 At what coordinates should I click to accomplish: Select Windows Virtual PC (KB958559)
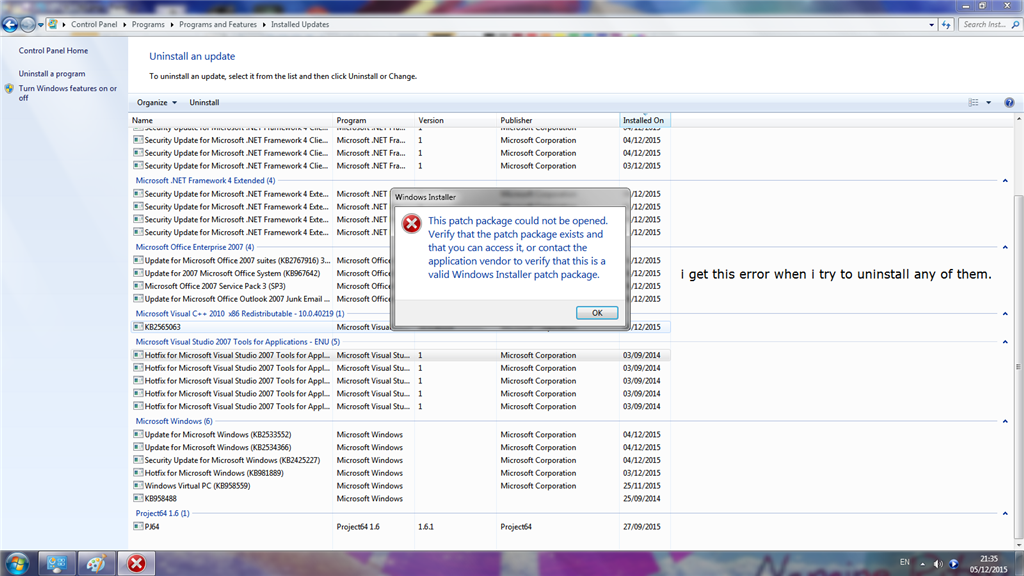[401, 486]
